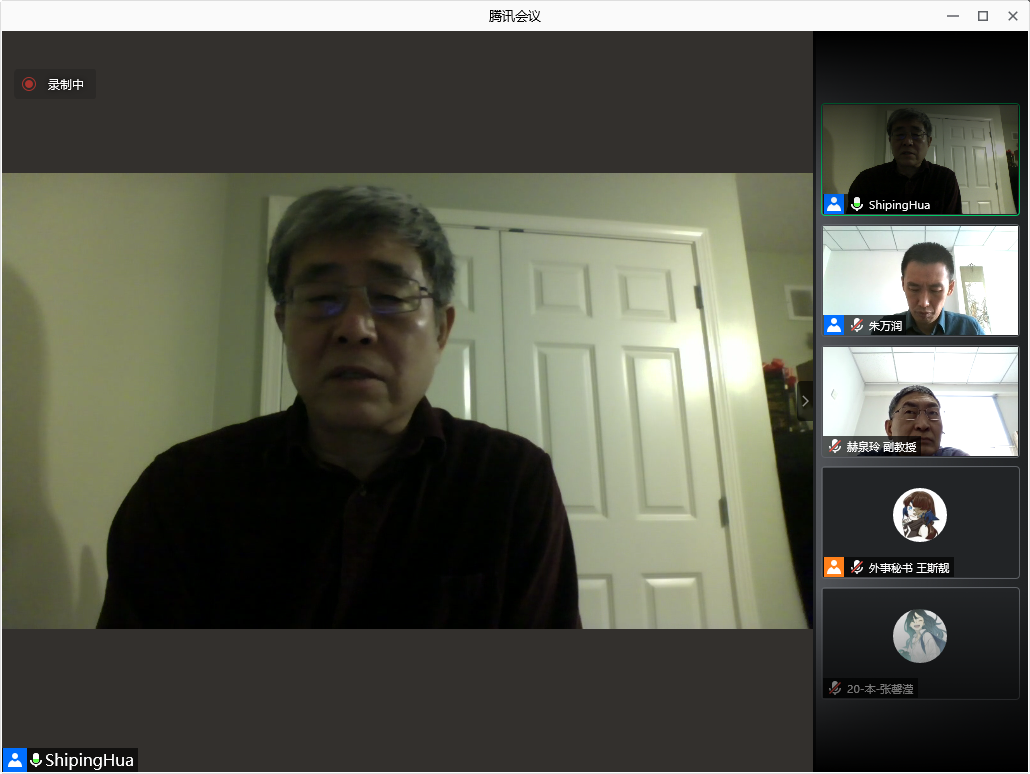Image resolution: width=1030 pixels, height=774 pixels.
Task: Collapse the participant video sidebar using the arrow
Action: pyautogui.click(x=805, y=401)
